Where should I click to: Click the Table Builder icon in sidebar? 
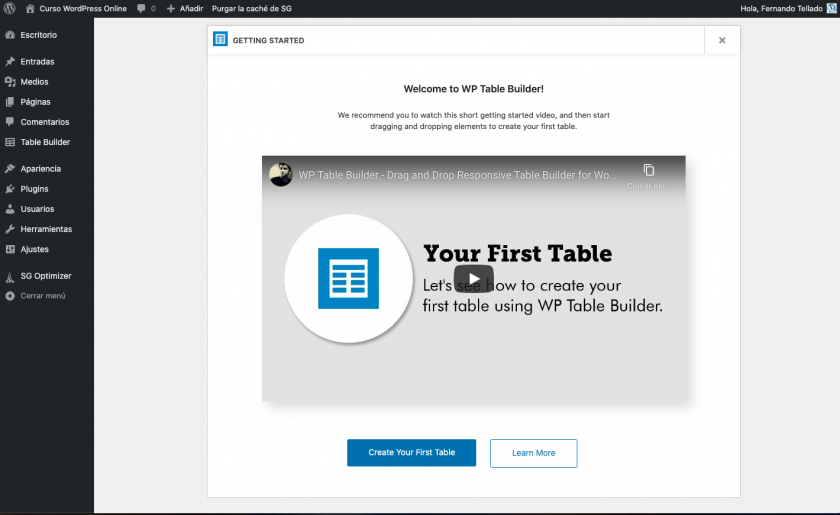(10, 142)
